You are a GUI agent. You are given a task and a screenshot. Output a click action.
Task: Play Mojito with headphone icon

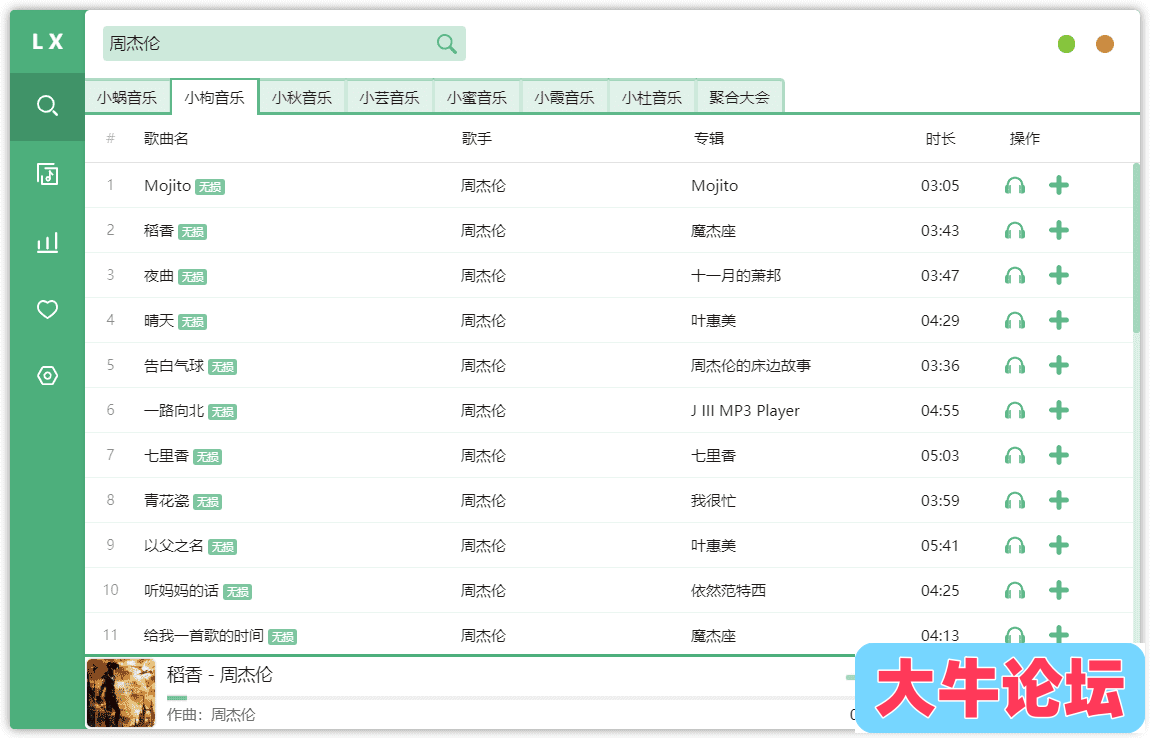pyautogui.click(x=1015, y=186)
